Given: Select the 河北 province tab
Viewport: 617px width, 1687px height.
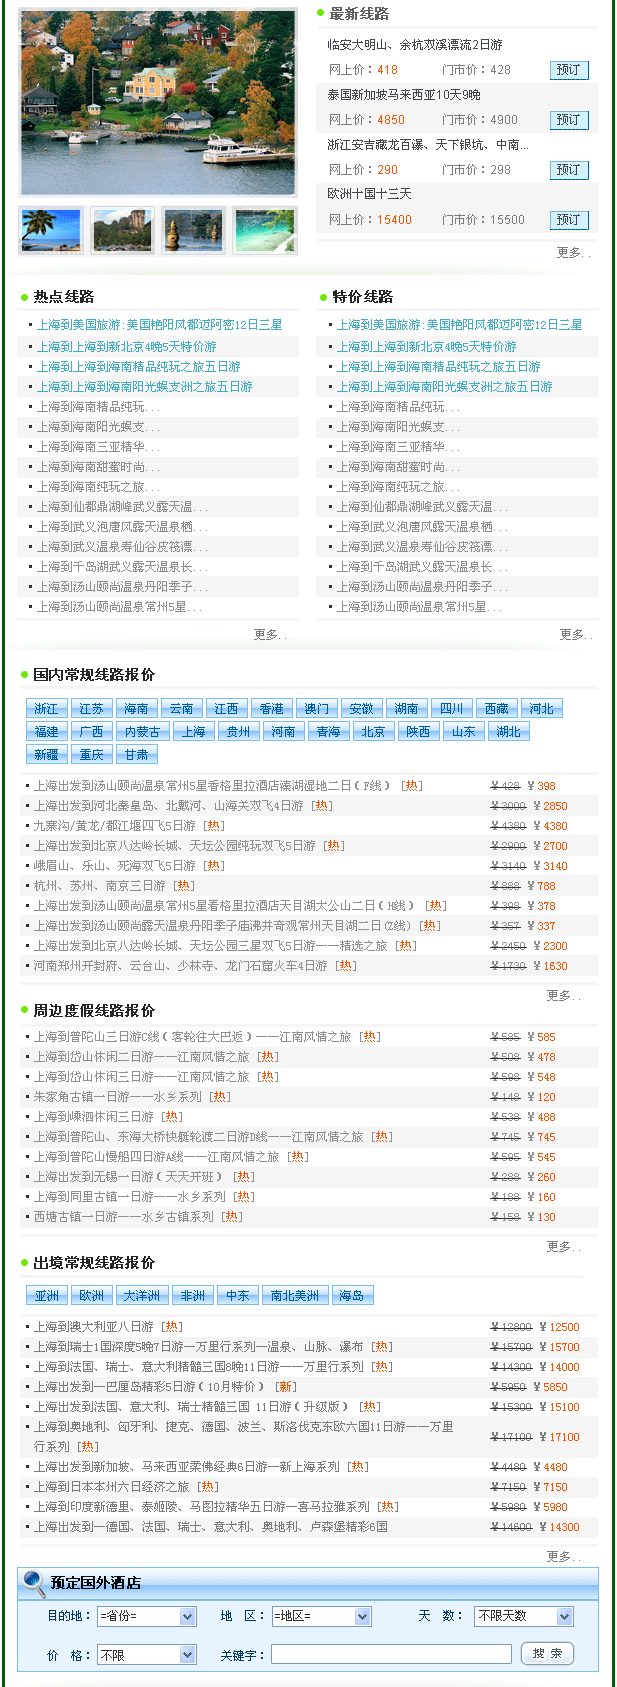Looking at the screenshot, I should tap(541, 708).
